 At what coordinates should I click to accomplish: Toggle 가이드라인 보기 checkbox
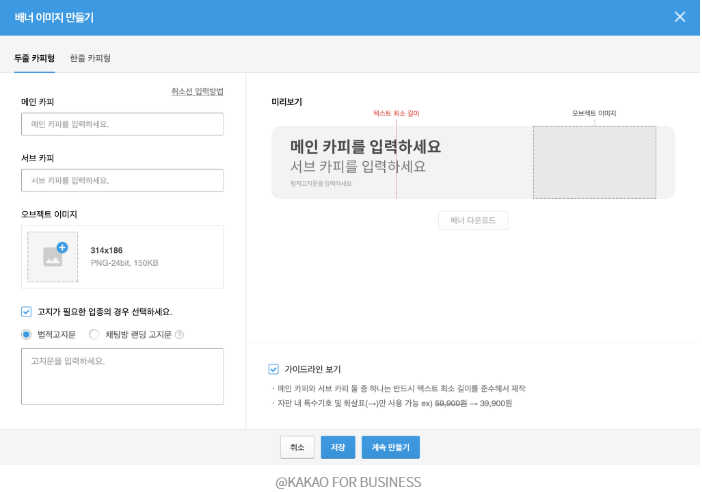click(x=274, y=369)
